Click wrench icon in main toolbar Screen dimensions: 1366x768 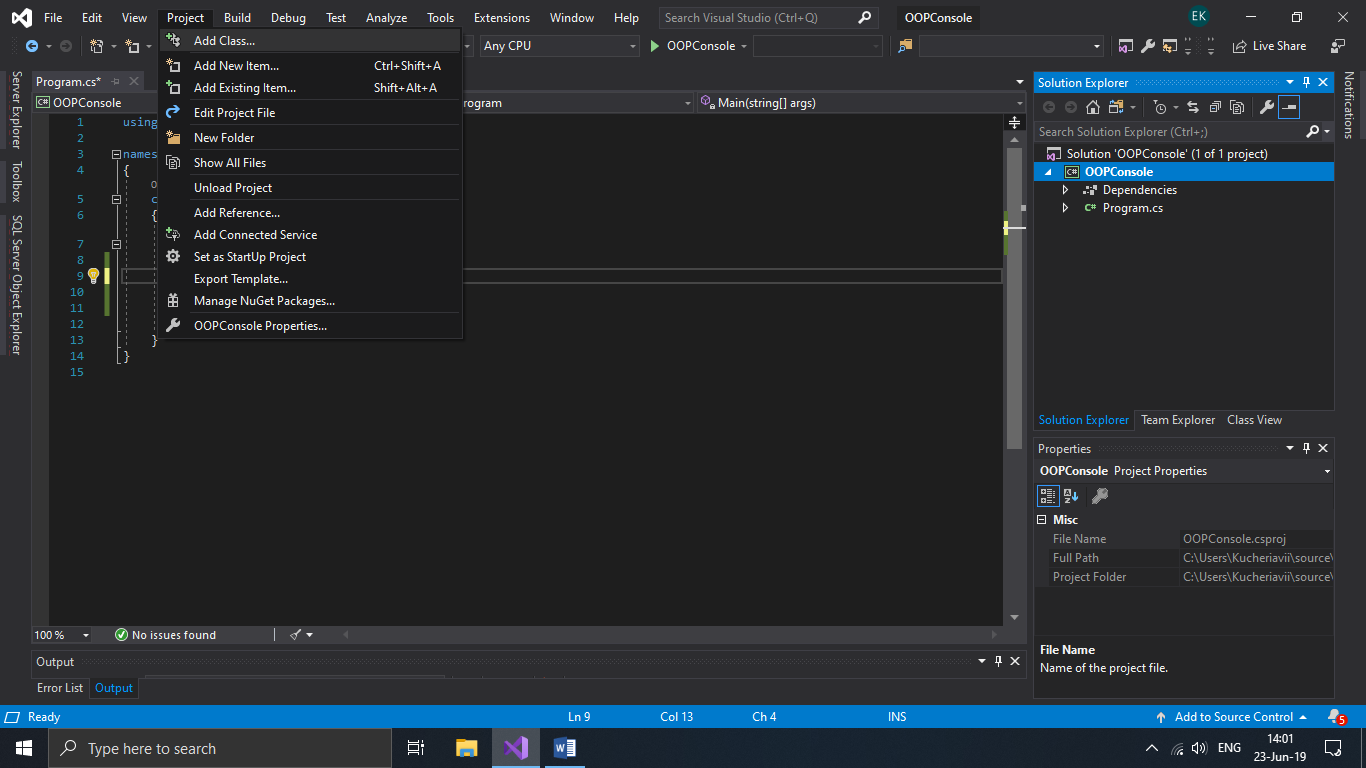pyautogui.click(x=1147, y=46)
